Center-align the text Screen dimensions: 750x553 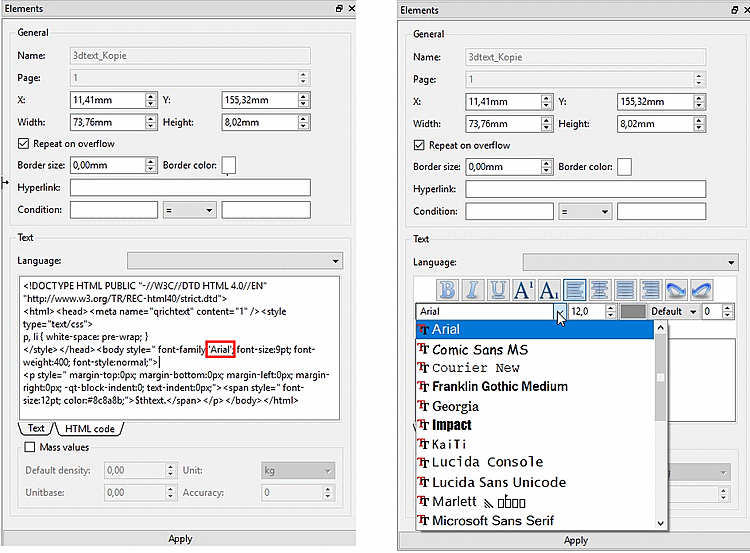pyautogui.click(x=600, y=290)
